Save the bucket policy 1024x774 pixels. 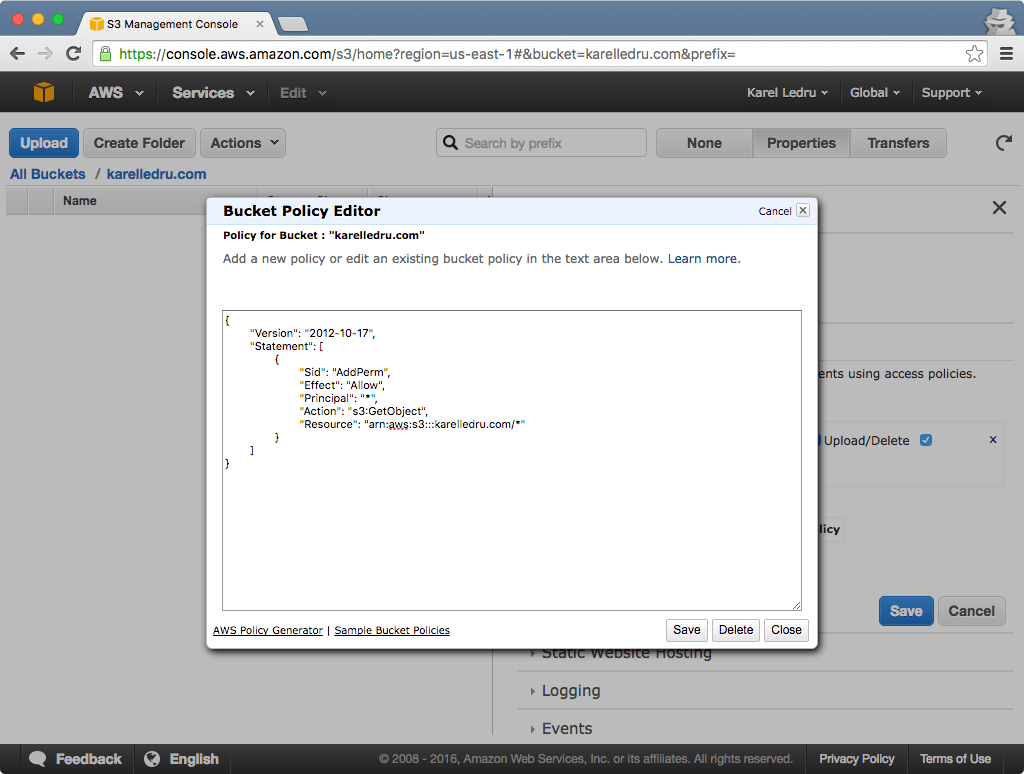click(x=686, y=630)
